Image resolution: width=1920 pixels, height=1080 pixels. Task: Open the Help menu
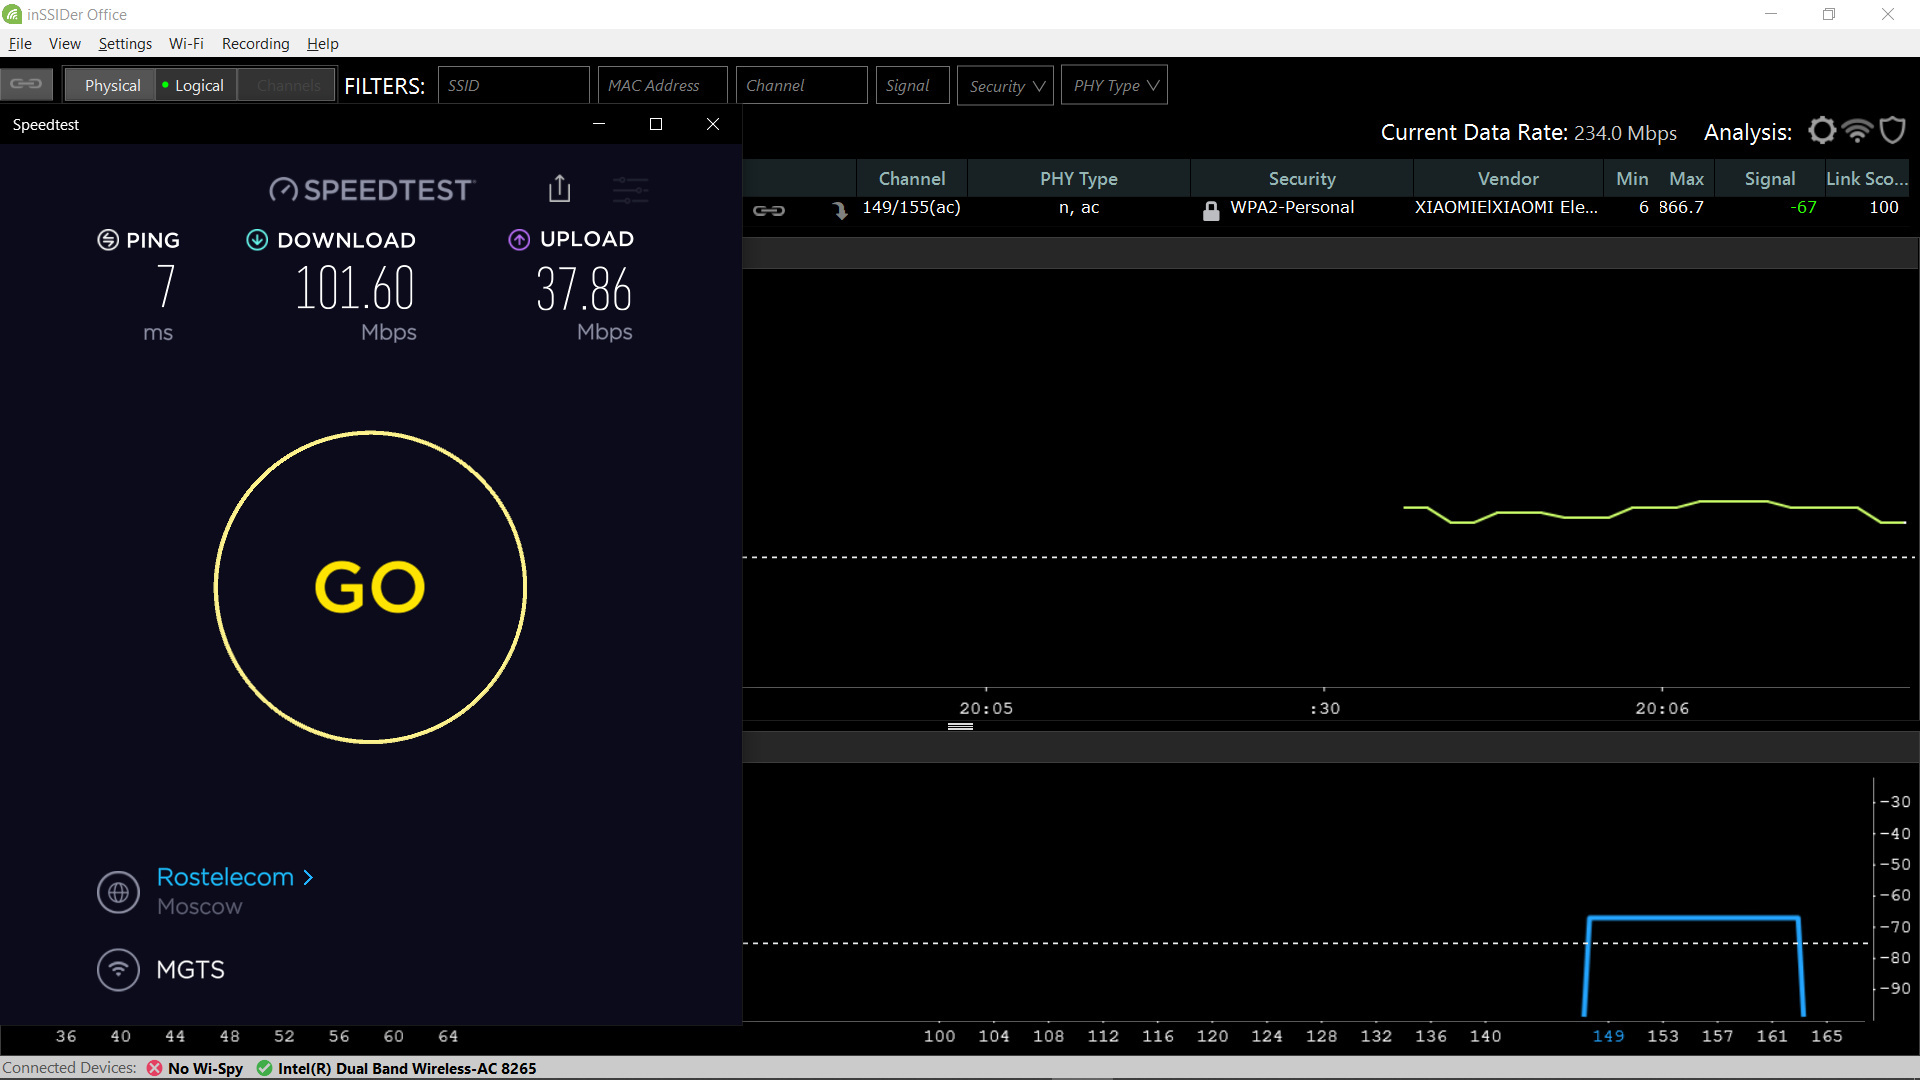coord(322,43)
